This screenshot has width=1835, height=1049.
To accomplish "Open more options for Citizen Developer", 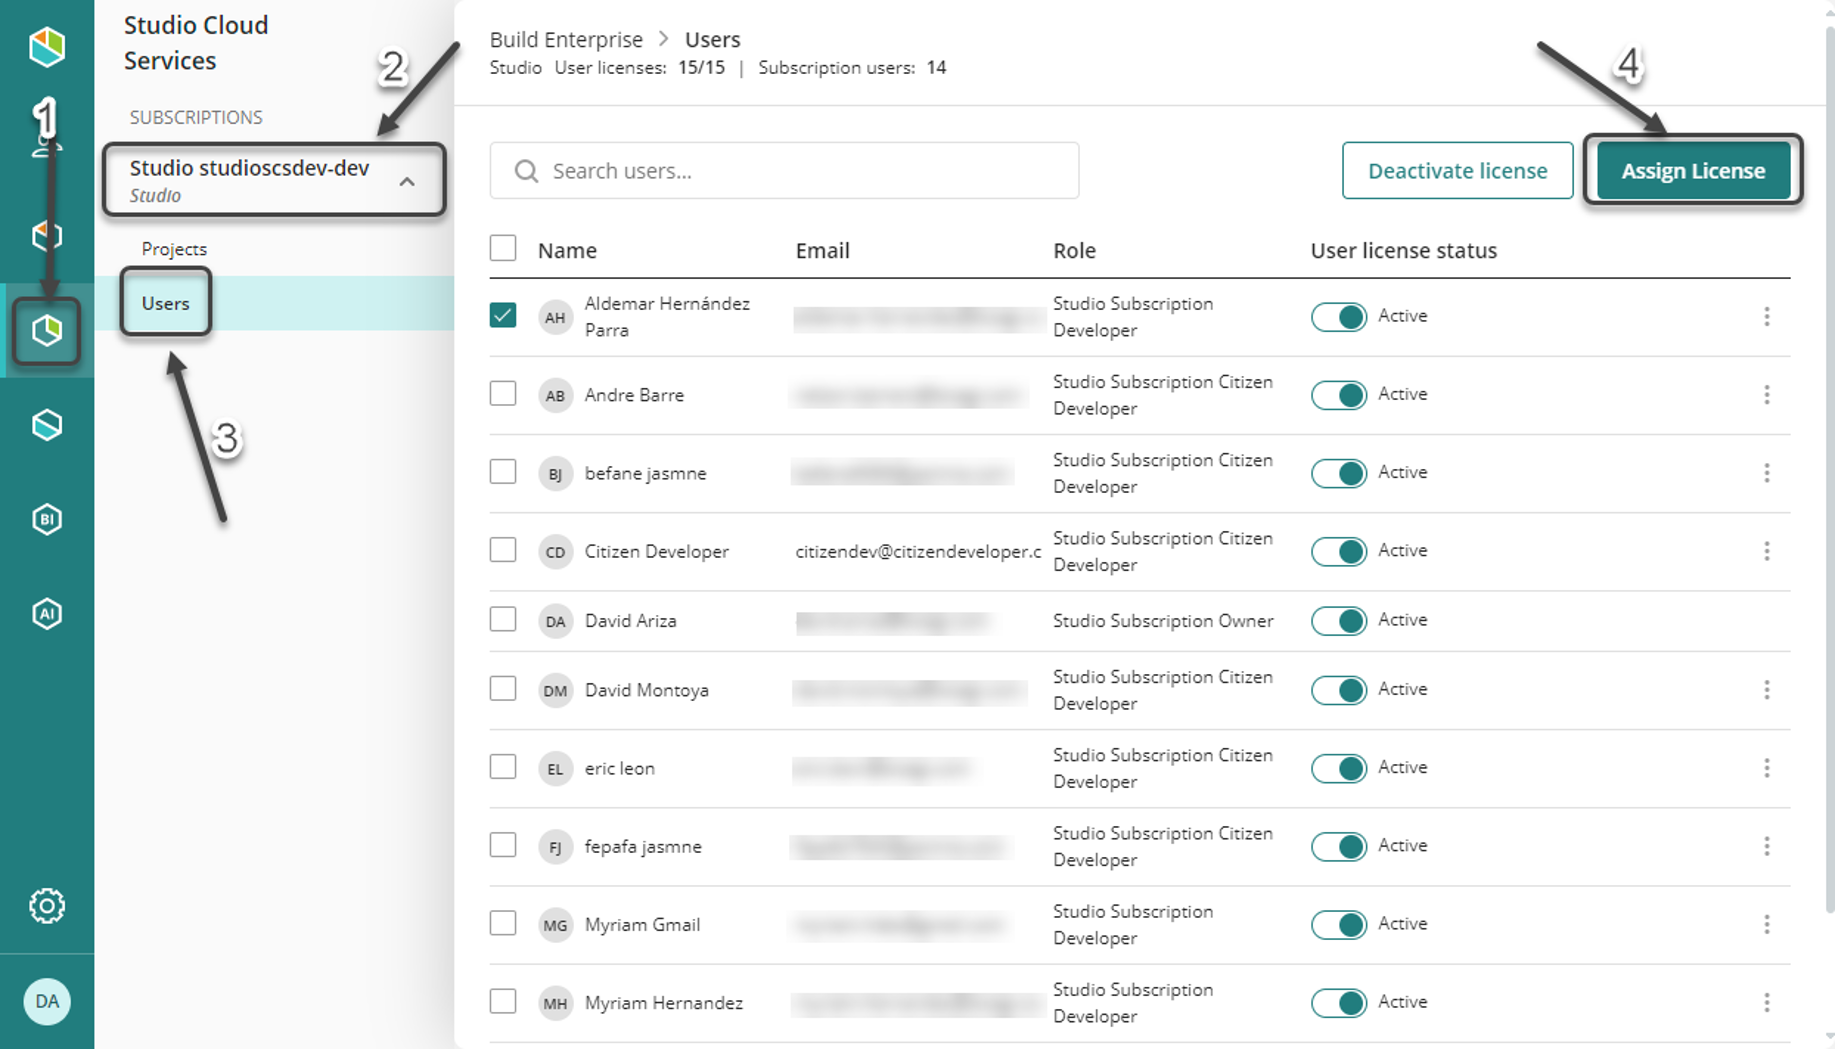I will pyautogui.click(x=1767, y=551).
